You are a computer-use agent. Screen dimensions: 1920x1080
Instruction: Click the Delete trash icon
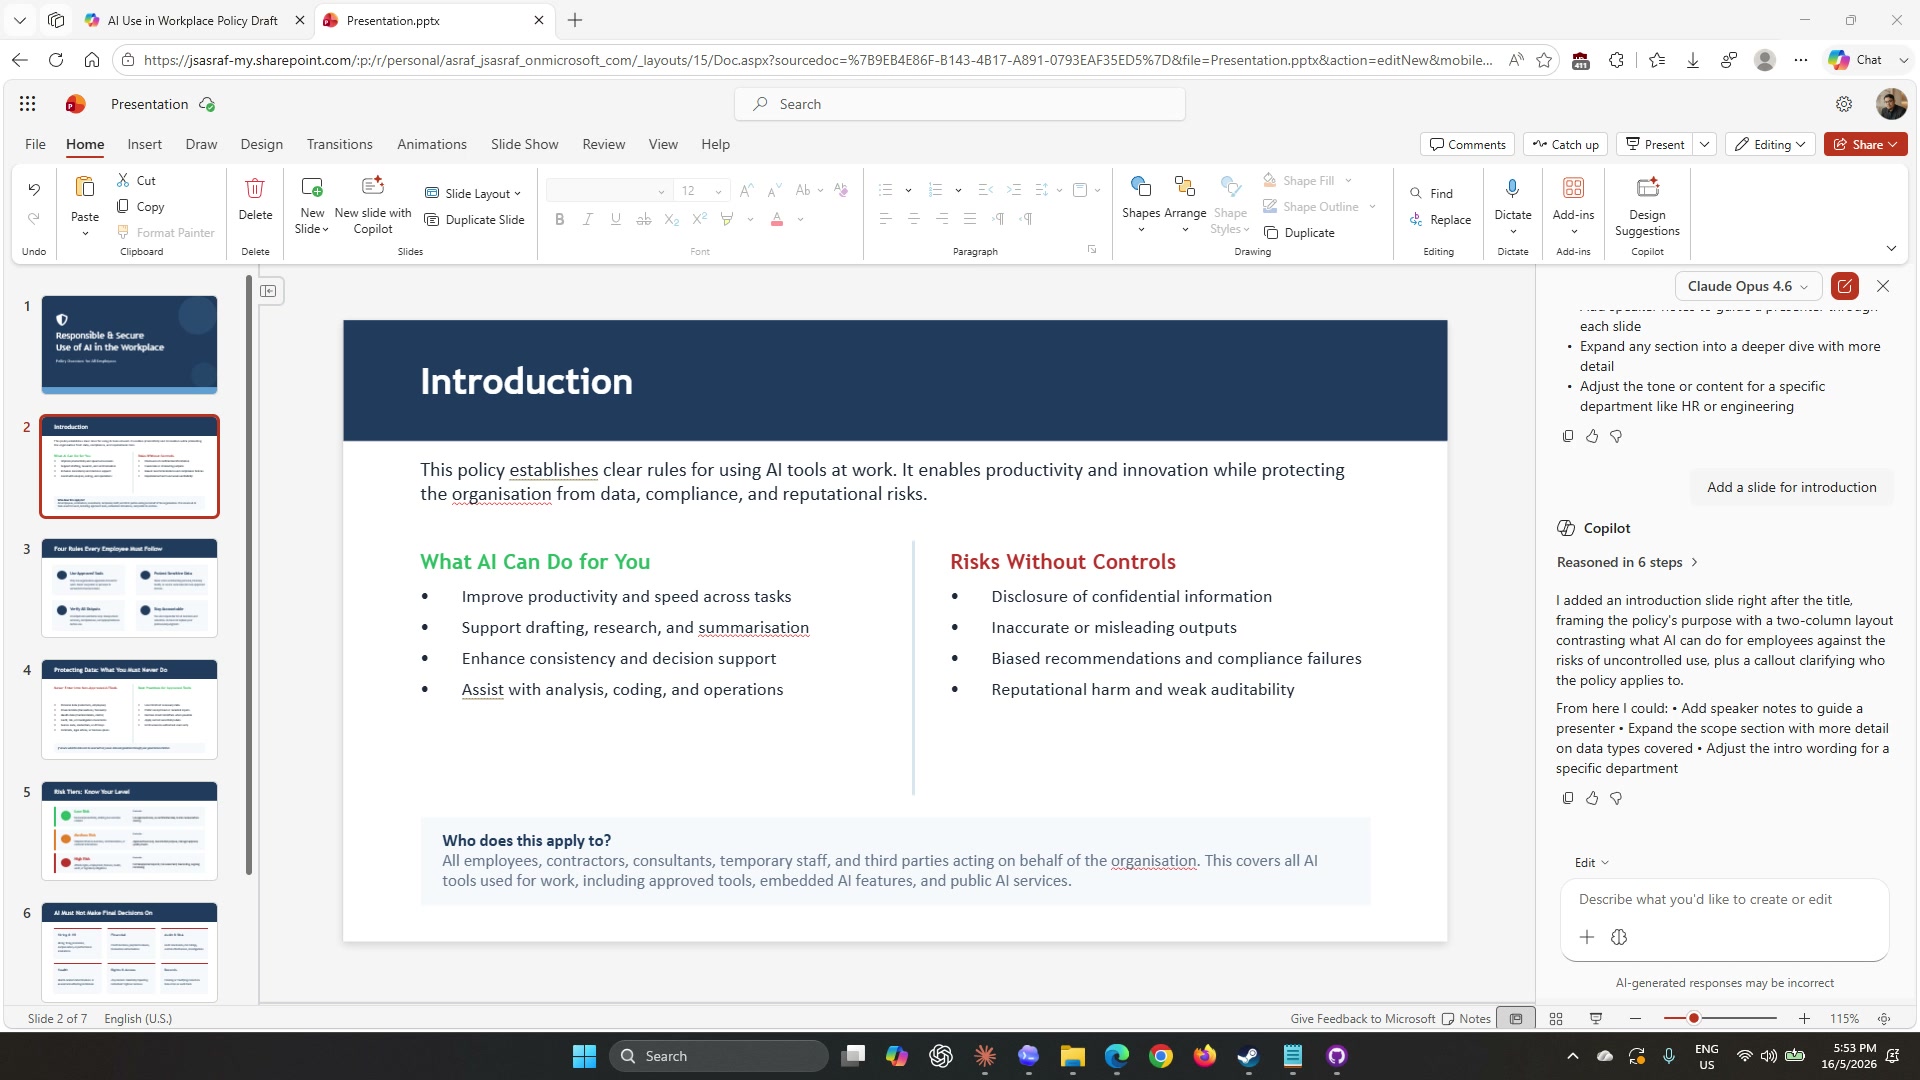[255, 188]
